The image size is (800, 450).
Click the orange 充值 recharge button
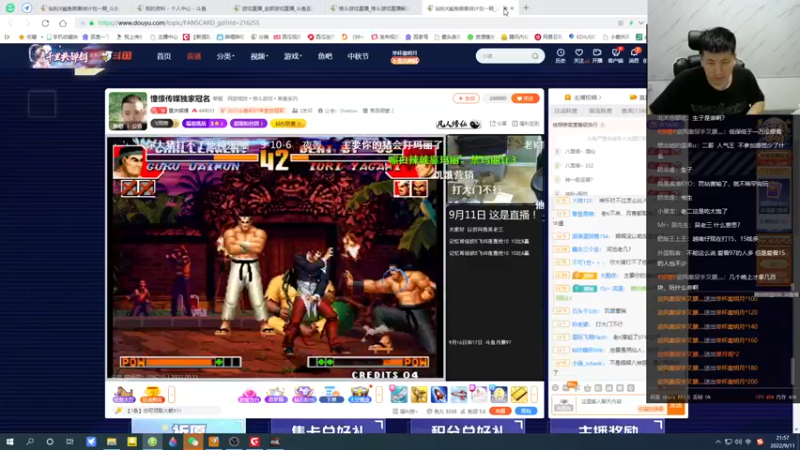pyautogui.click(x=500, y=411)
